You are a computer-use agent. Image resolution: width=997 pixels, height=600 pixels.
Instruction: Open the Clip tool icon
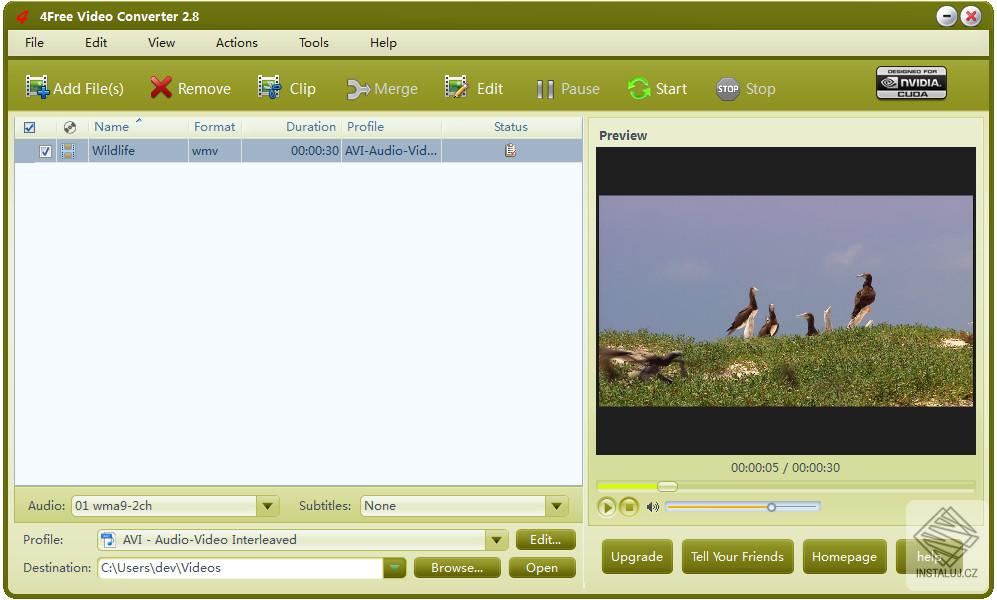(266, 88)
